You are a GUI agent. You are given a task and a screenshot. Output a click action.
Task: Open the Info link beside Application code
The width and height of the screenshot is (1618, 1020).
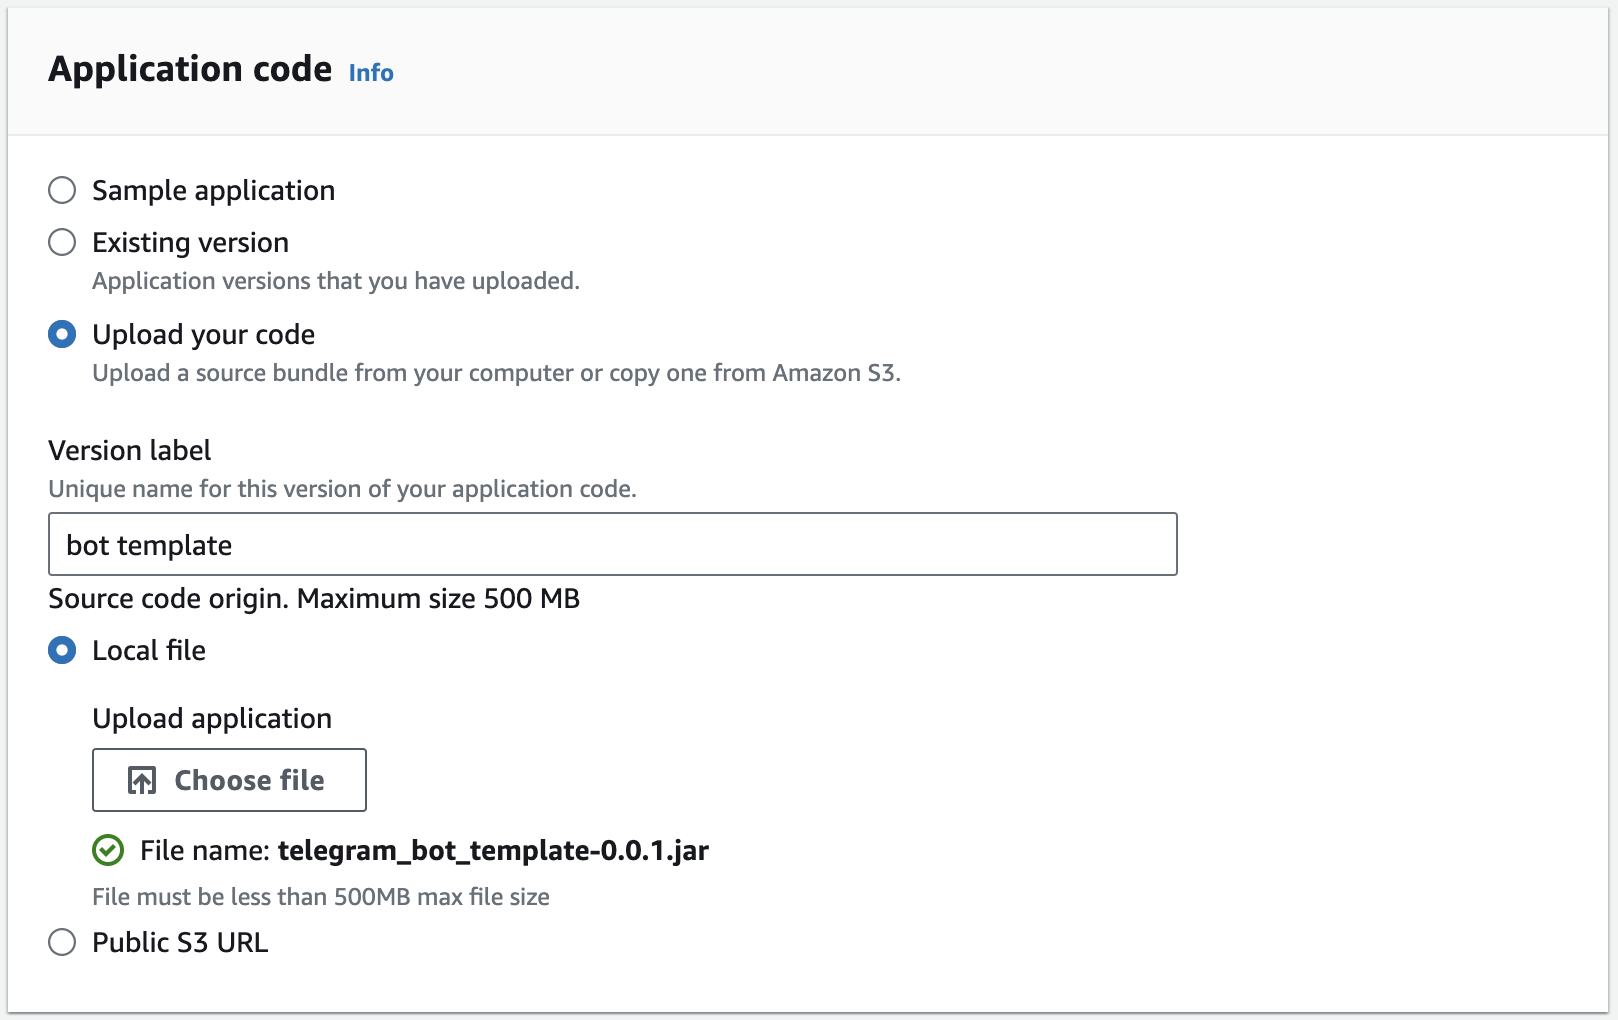371,73
